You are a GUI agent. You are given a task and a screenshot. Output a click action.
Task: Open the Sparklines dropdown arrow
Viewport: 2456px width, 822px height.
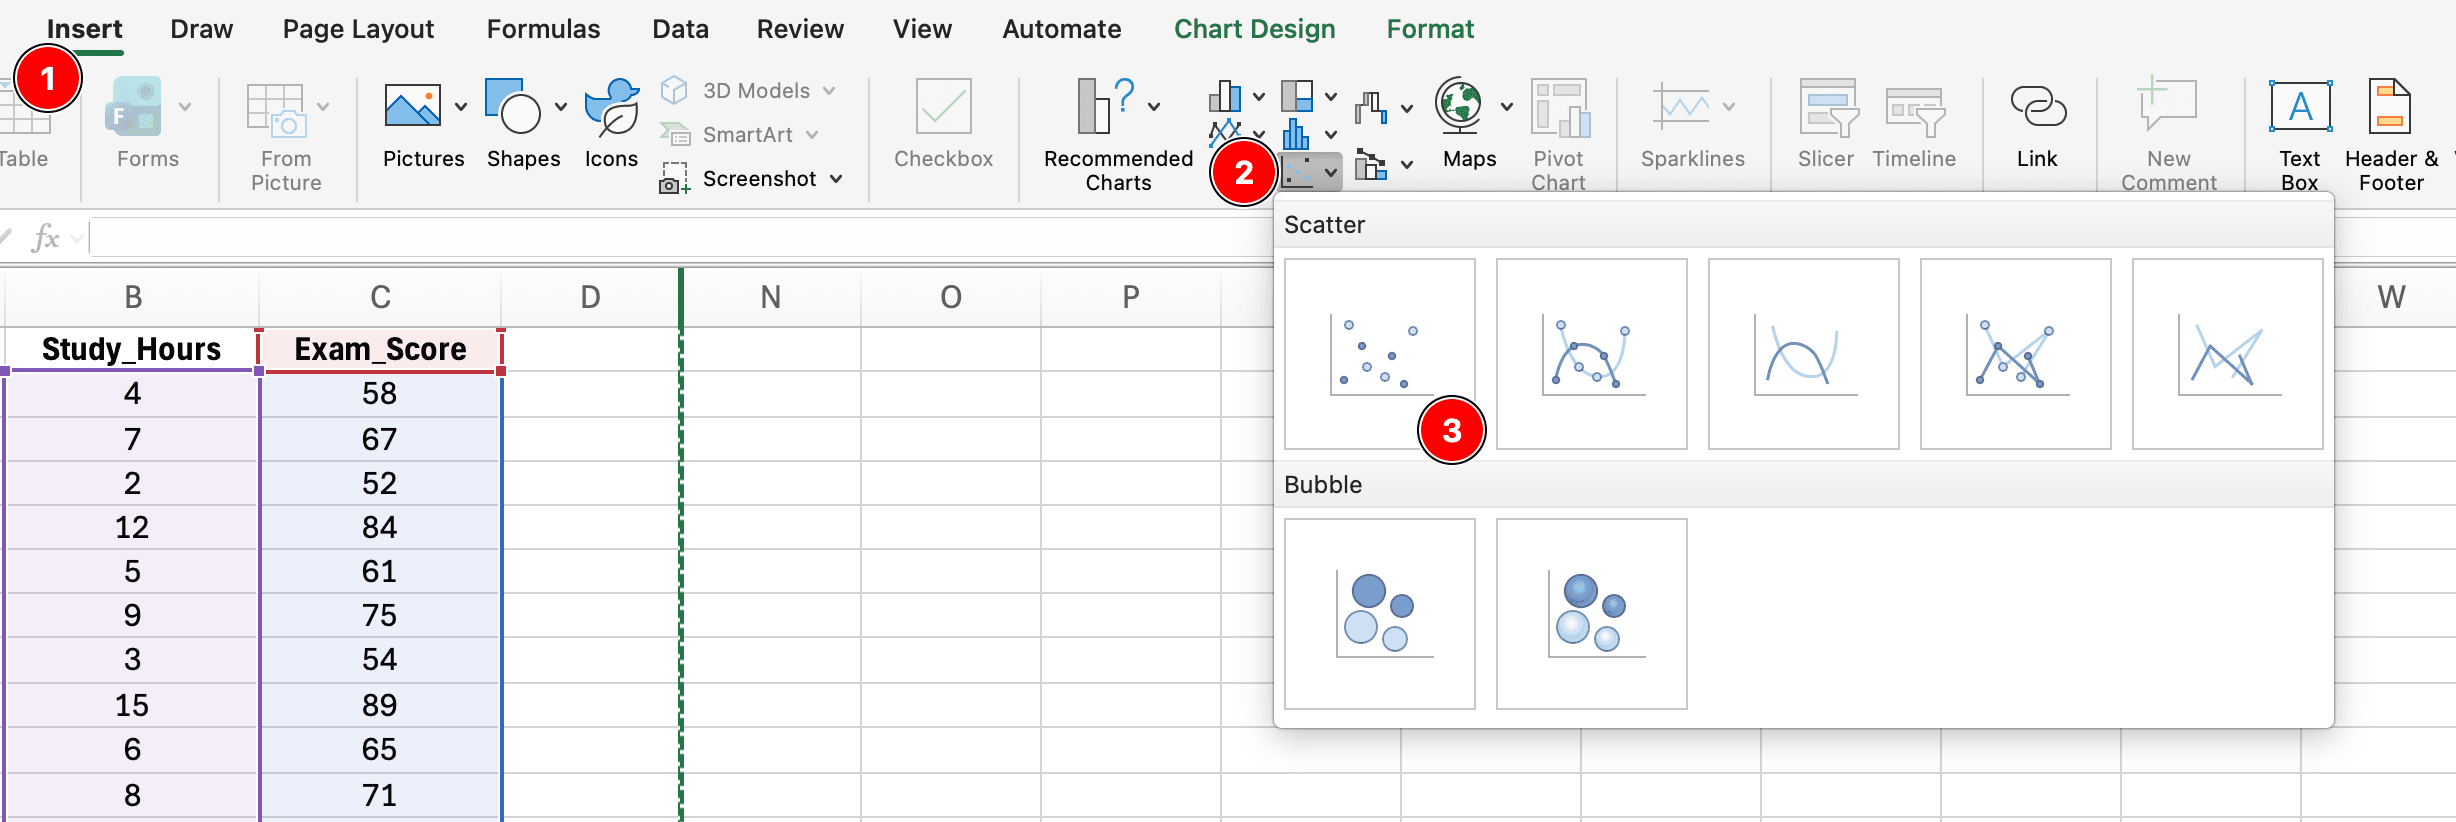pyautogui.click(x=1731, y=104)
